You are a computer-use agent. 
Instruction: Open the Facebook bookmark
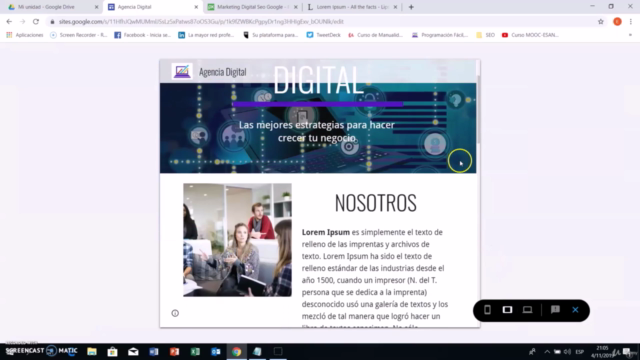pos(142,35)
